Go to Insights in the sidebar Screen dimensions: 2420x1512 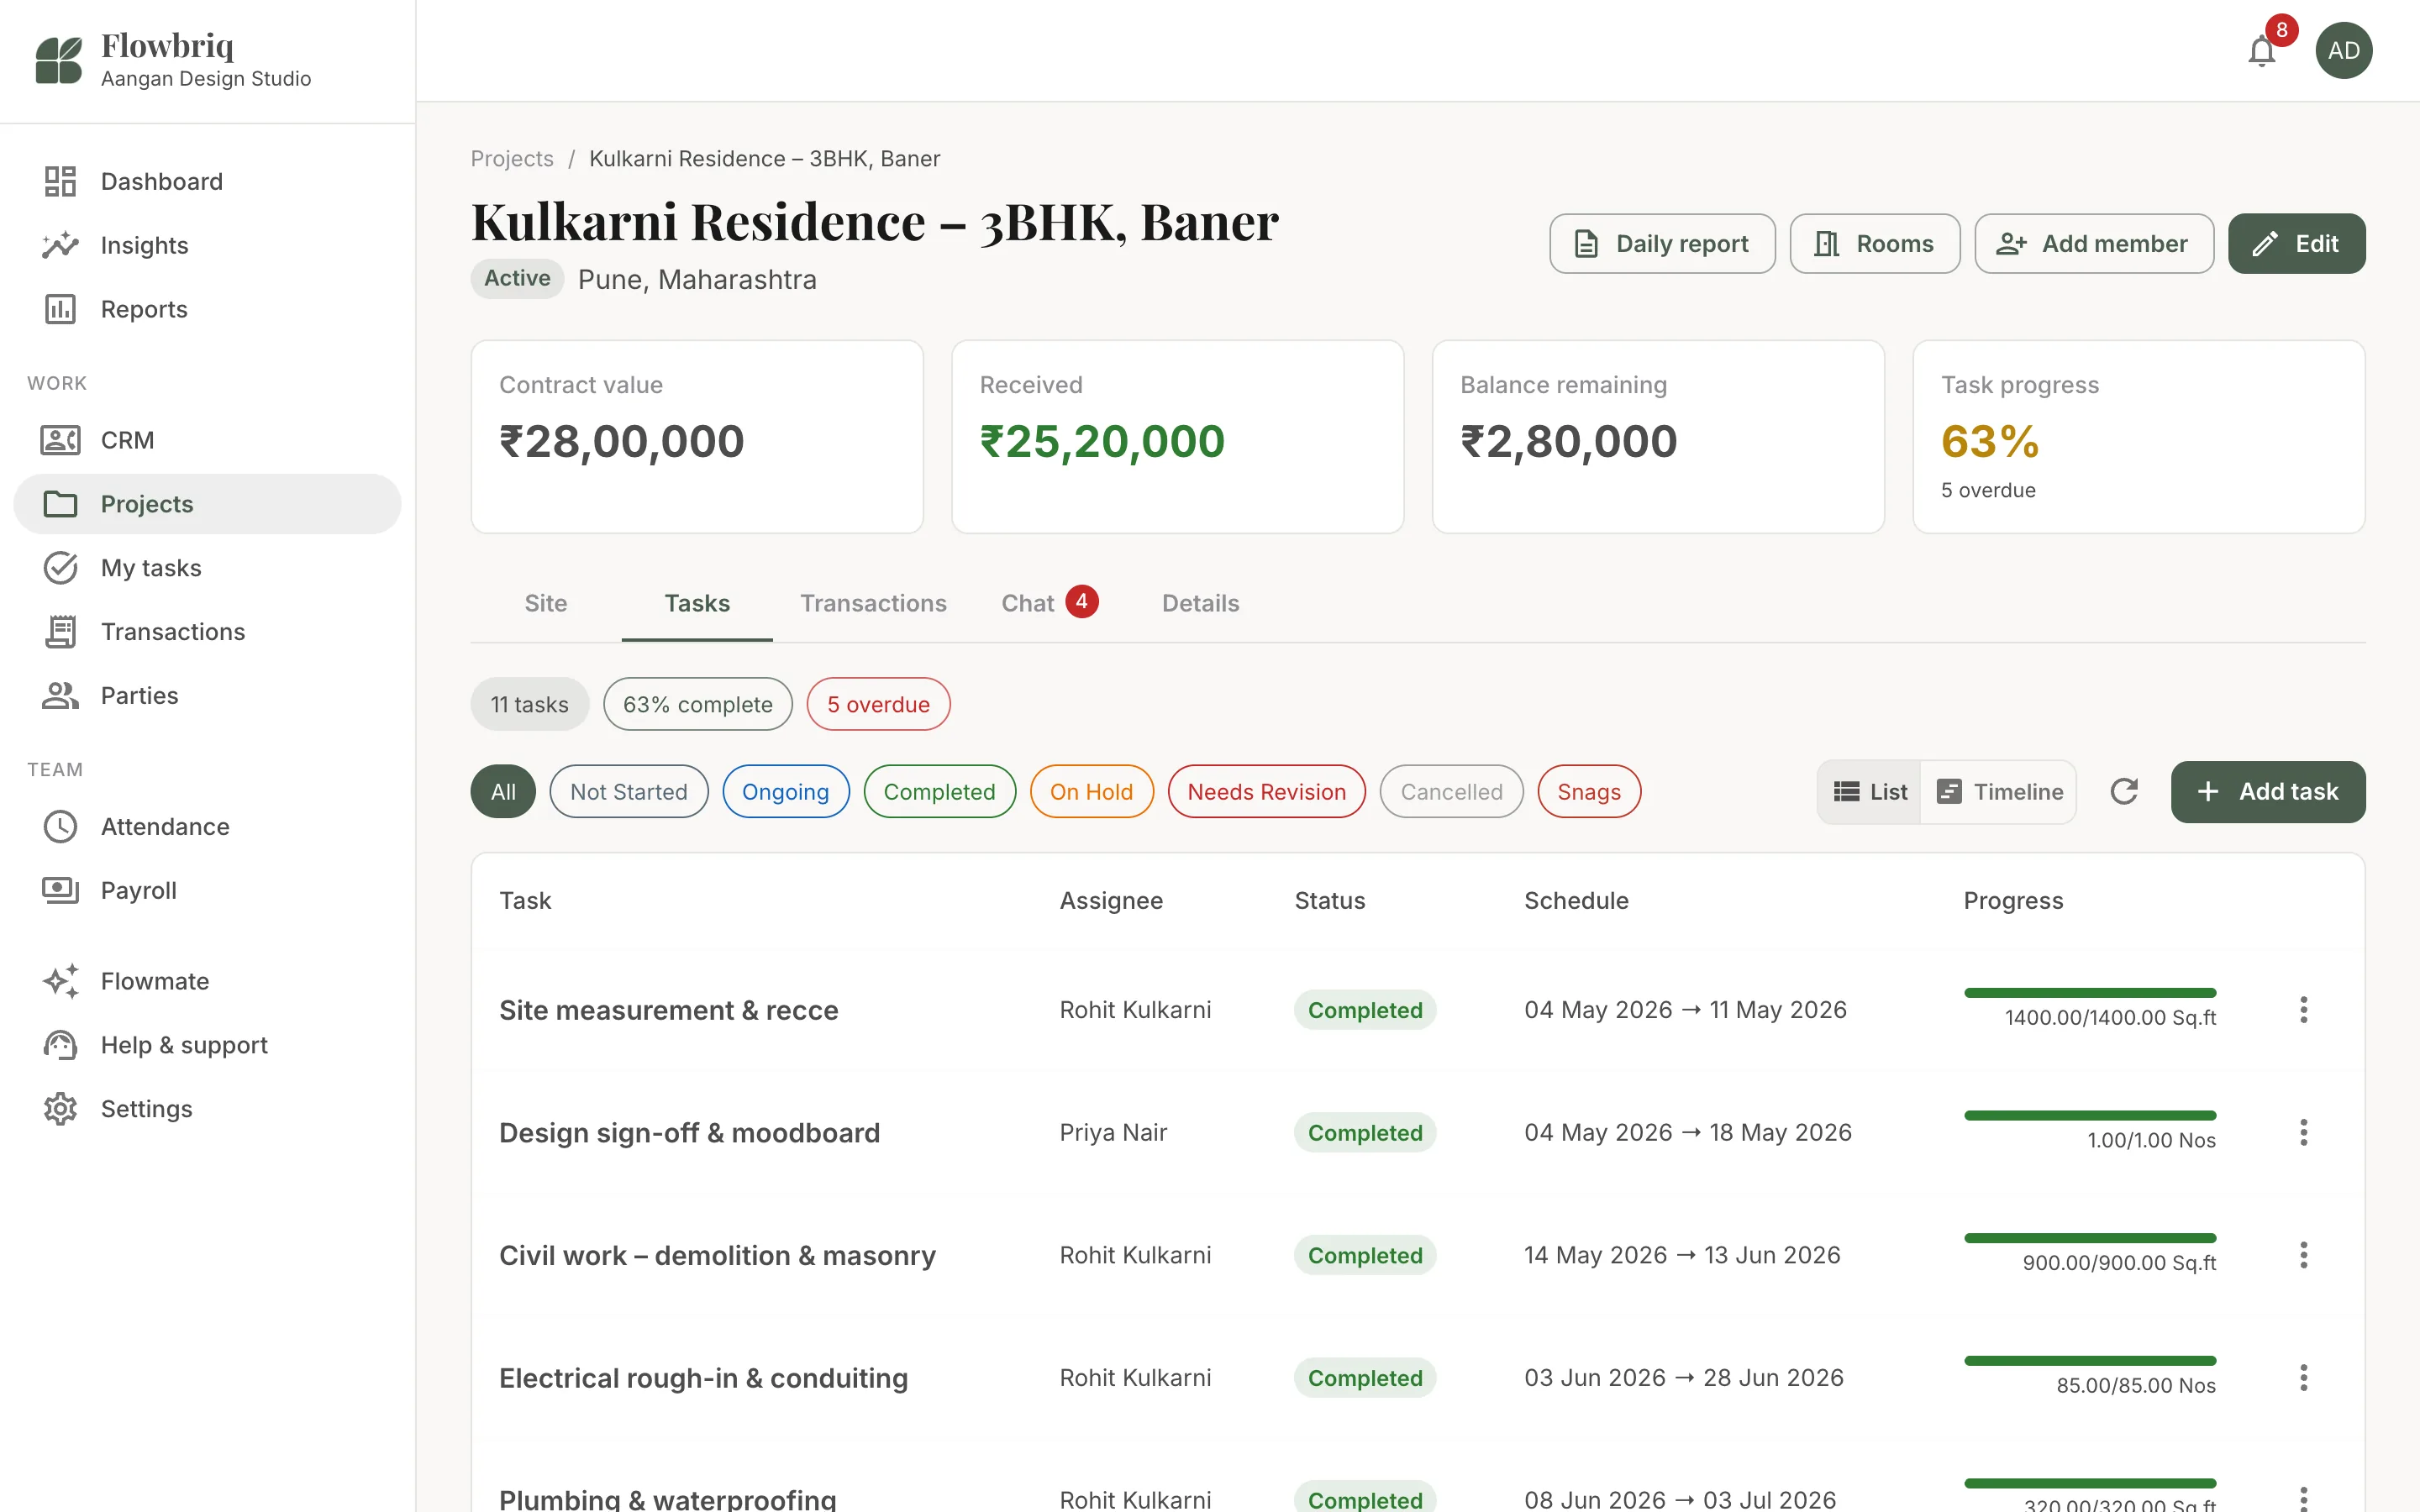point(207,245)
